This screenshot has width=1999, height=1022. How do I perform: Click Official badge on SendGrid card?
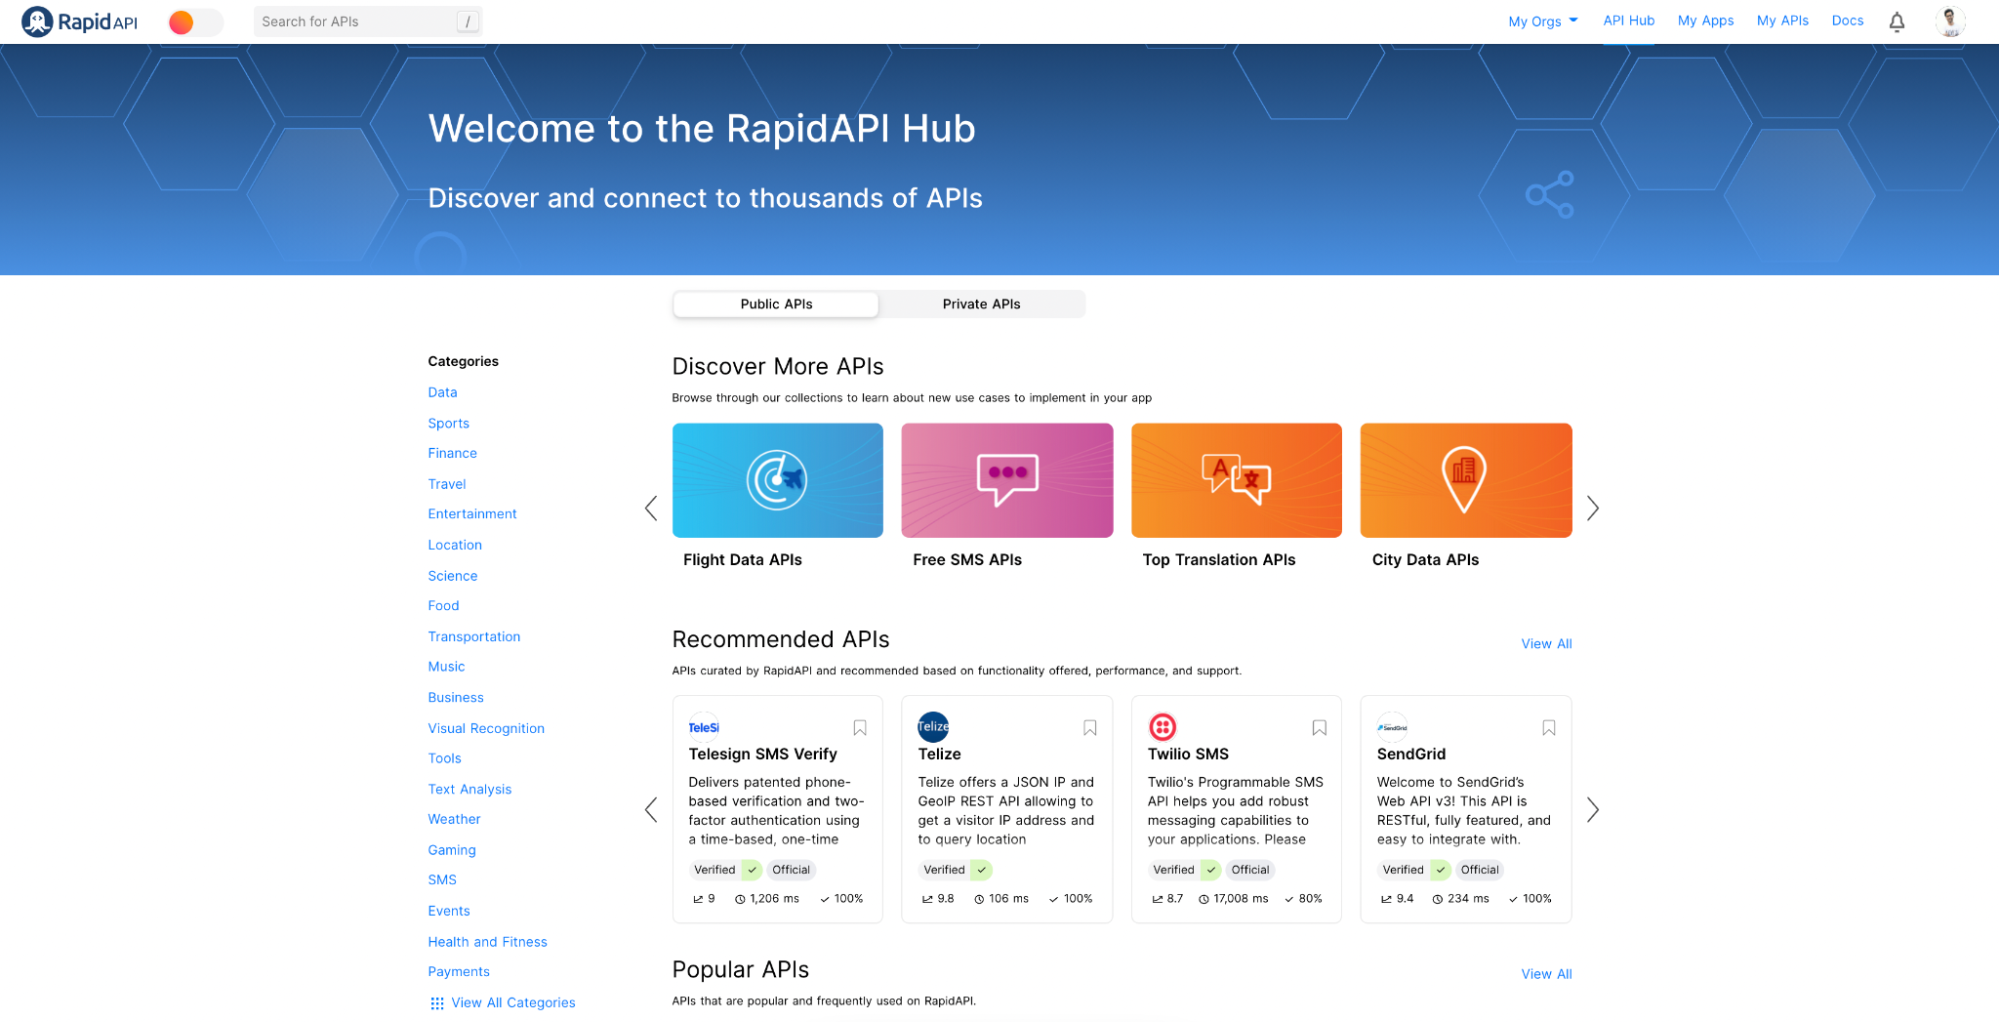click(x=1479, y=871)
